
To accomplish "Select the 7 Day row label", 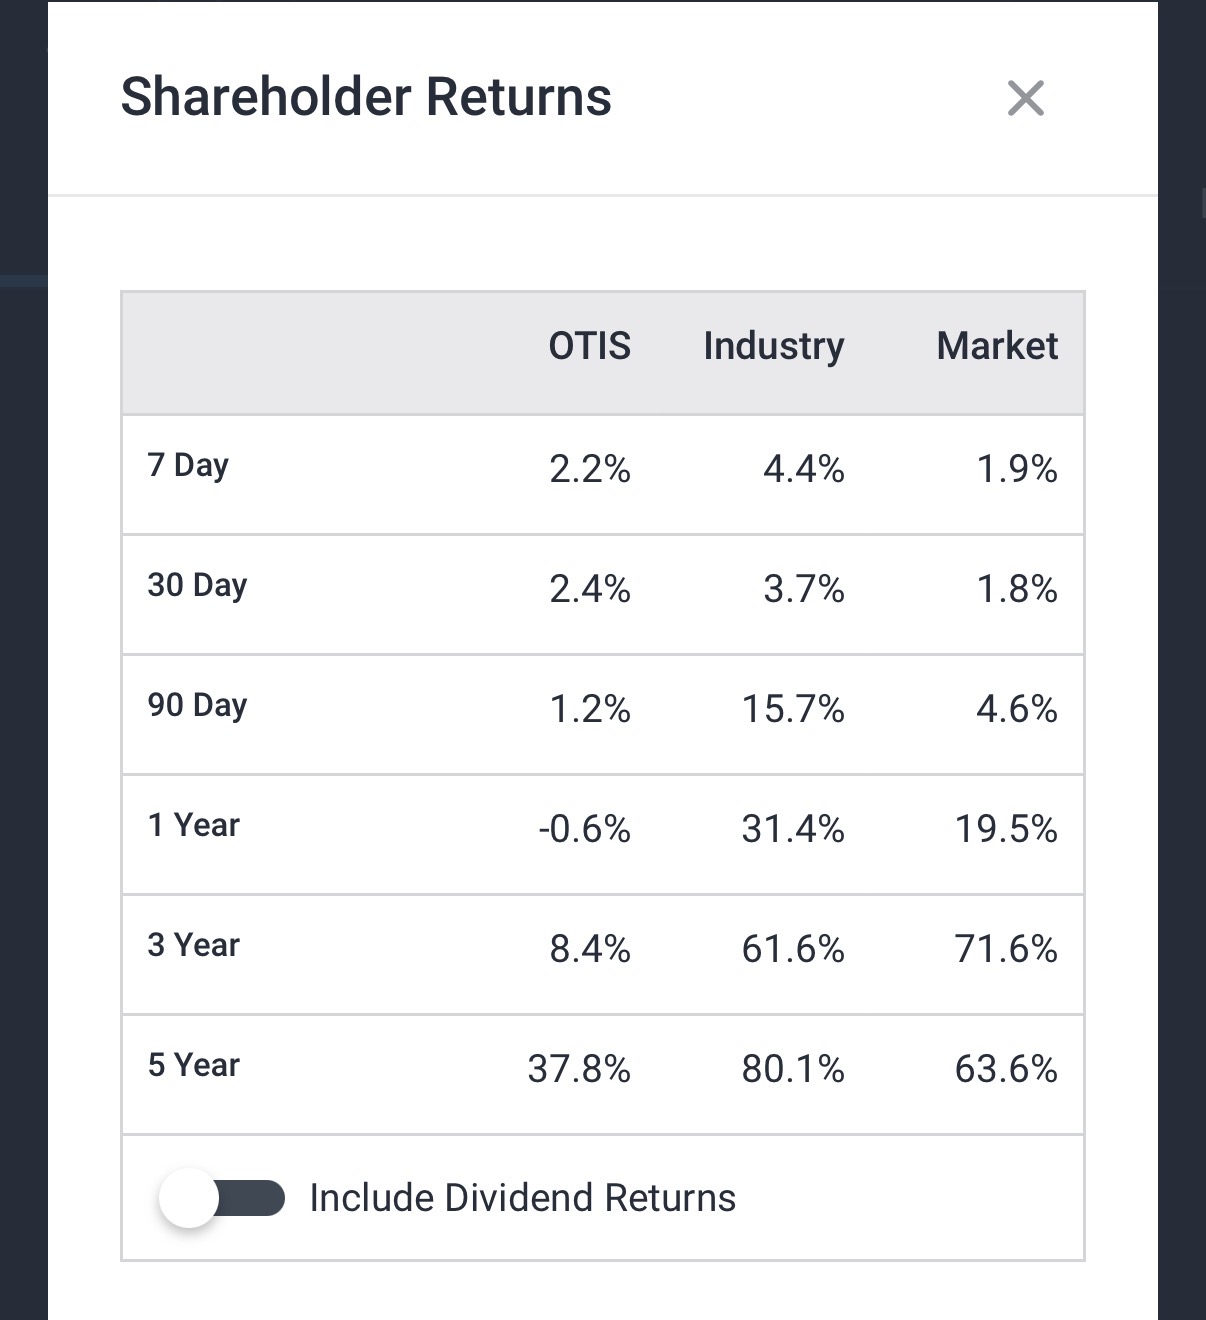I will (x=188, y=465).
